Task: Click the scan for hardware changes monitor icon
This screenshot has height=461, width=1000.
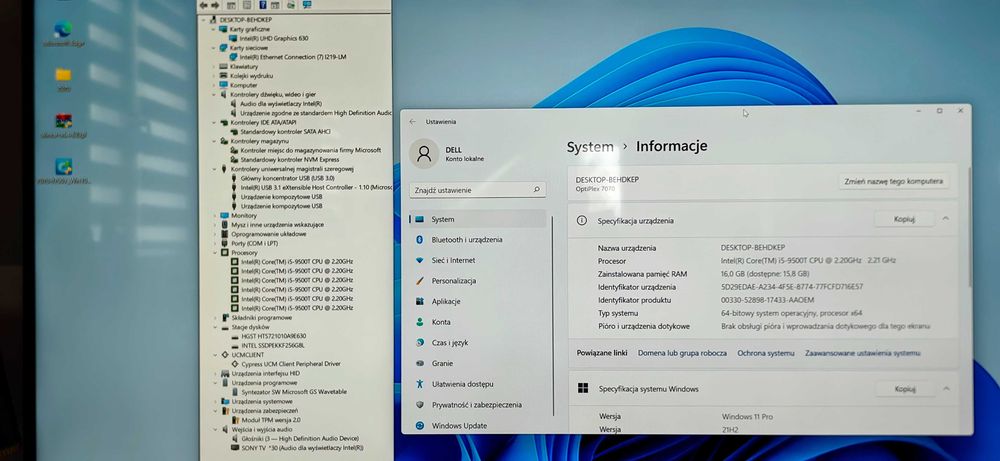Action: pyautogui.click(x=307, y=4)
